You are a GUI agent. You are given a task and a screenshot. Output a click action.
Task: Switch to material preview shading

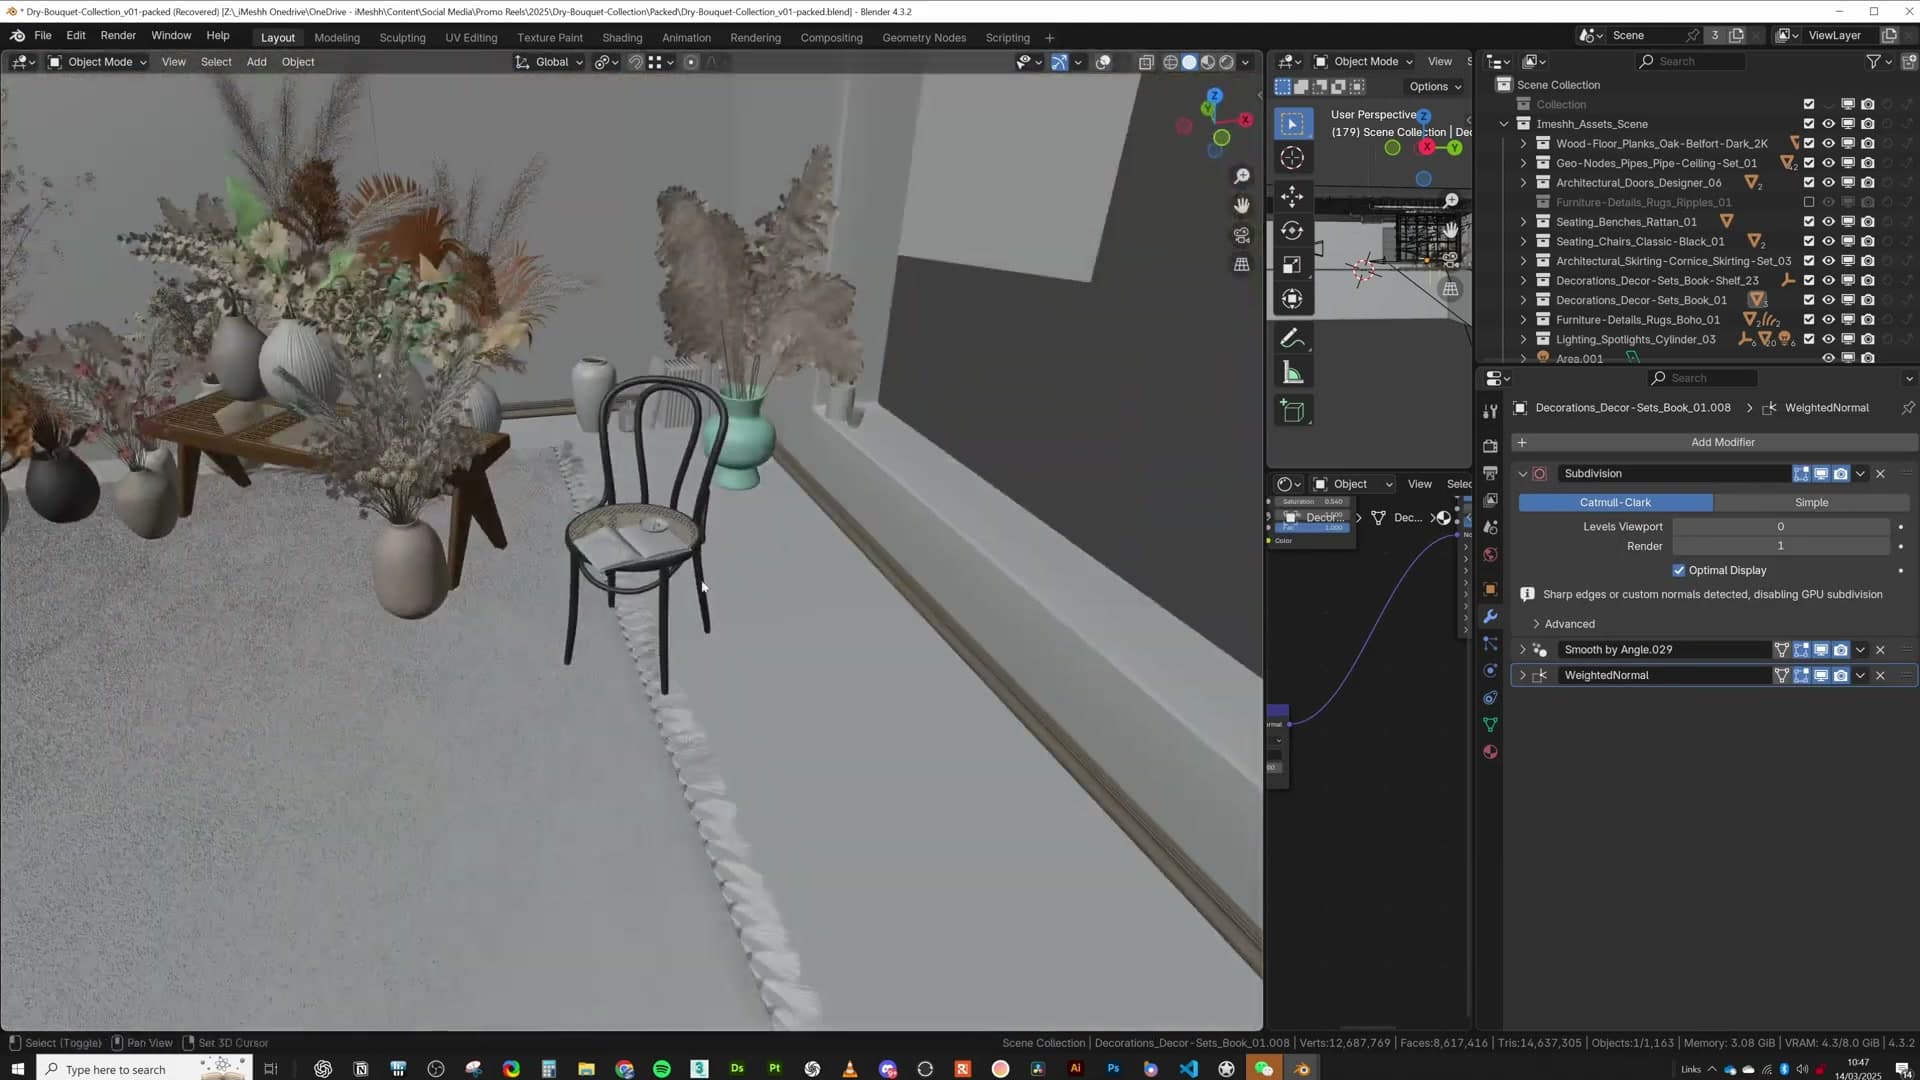[x=1208, y=62]
